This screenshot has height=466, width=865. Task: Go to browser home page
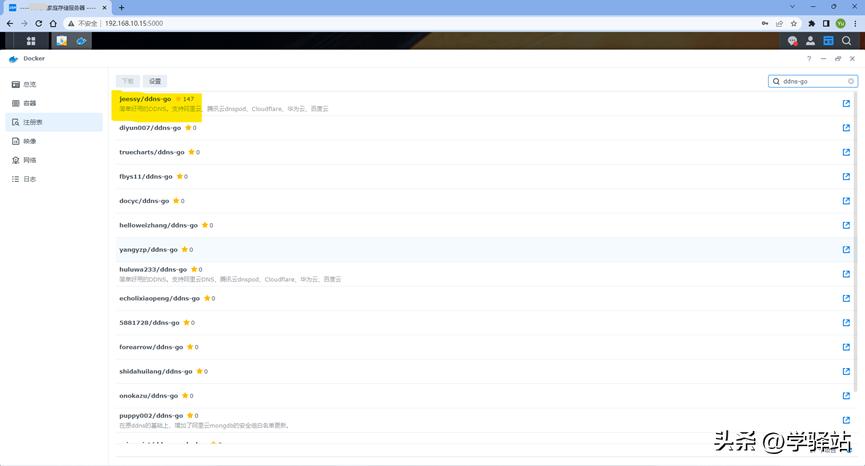click(x=53, y=23)
